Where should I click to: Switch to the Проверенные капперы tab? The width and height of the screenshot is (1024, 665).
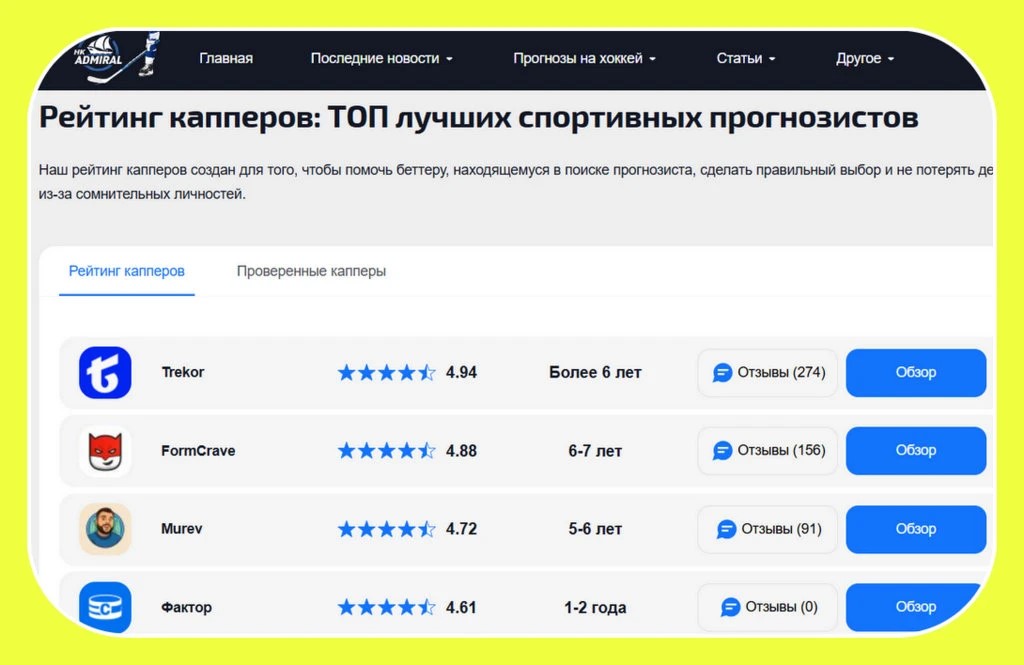[311, 271]
